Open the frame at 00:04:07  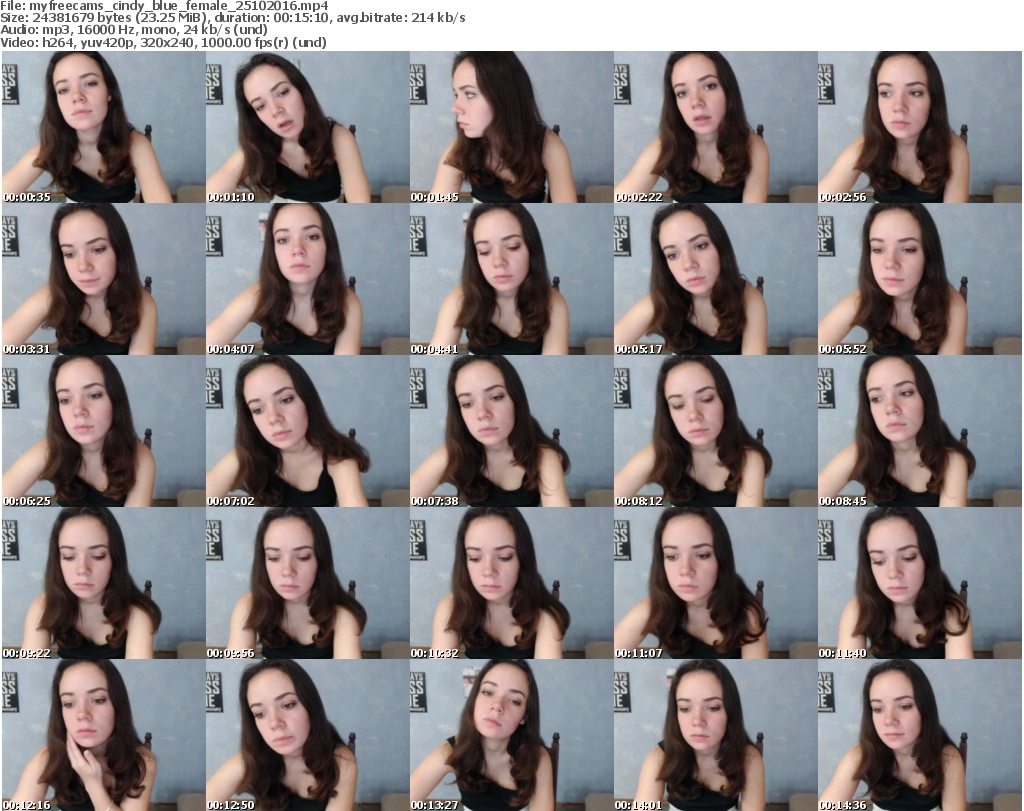click(x=308, y=279)
